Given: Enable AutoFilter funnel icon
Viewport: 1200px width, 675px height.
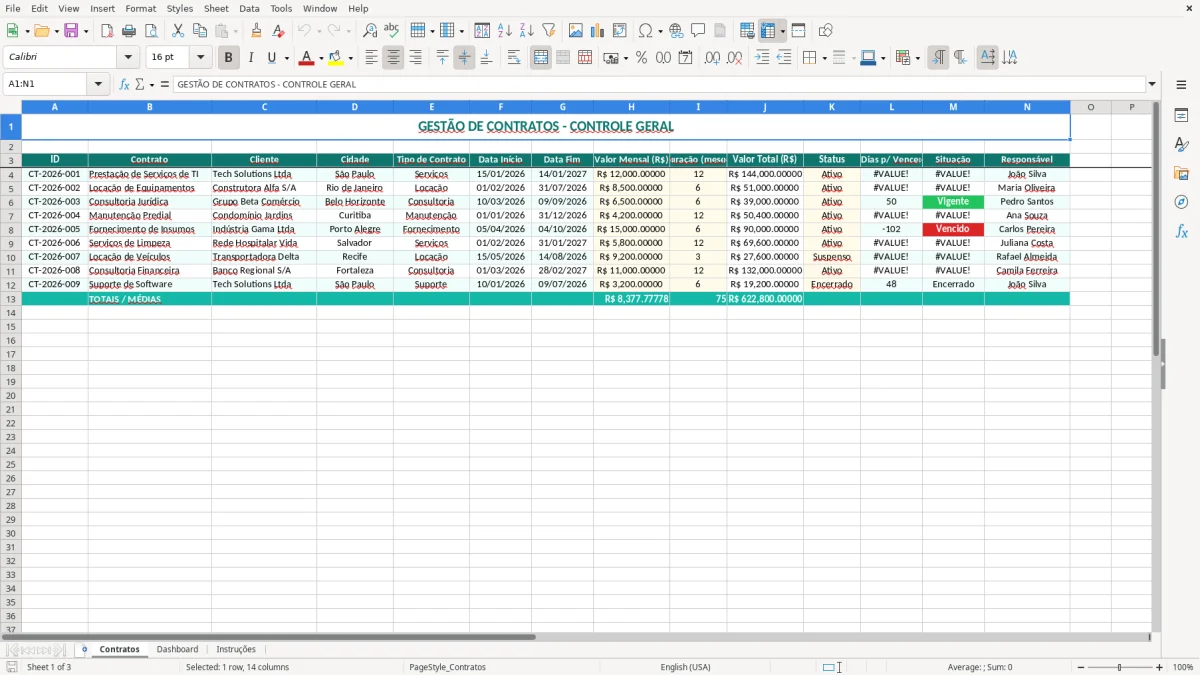Looking at the screenshot, I should point(549,31).
